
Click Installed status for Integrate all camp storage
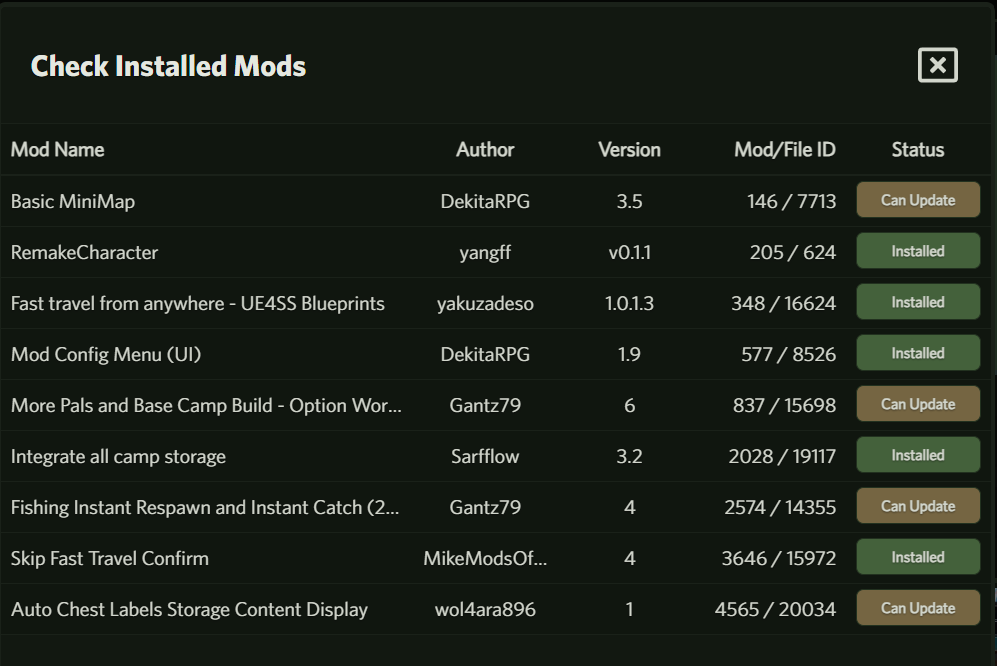[918, 455]
